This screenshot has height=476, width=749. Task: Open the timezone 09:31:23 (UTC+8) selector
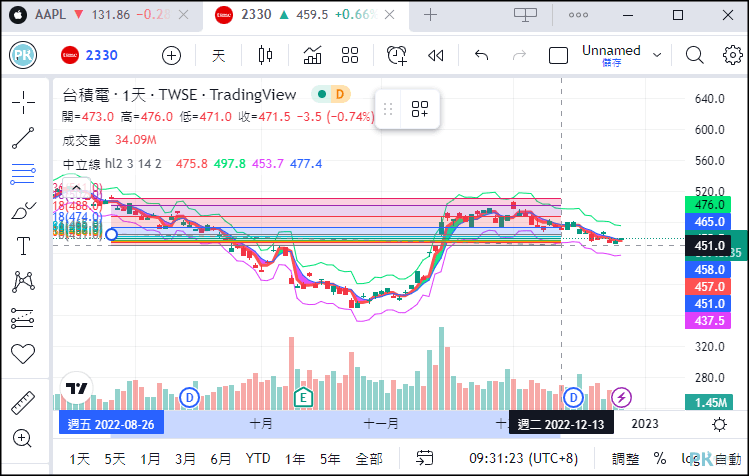coord(523,458)
